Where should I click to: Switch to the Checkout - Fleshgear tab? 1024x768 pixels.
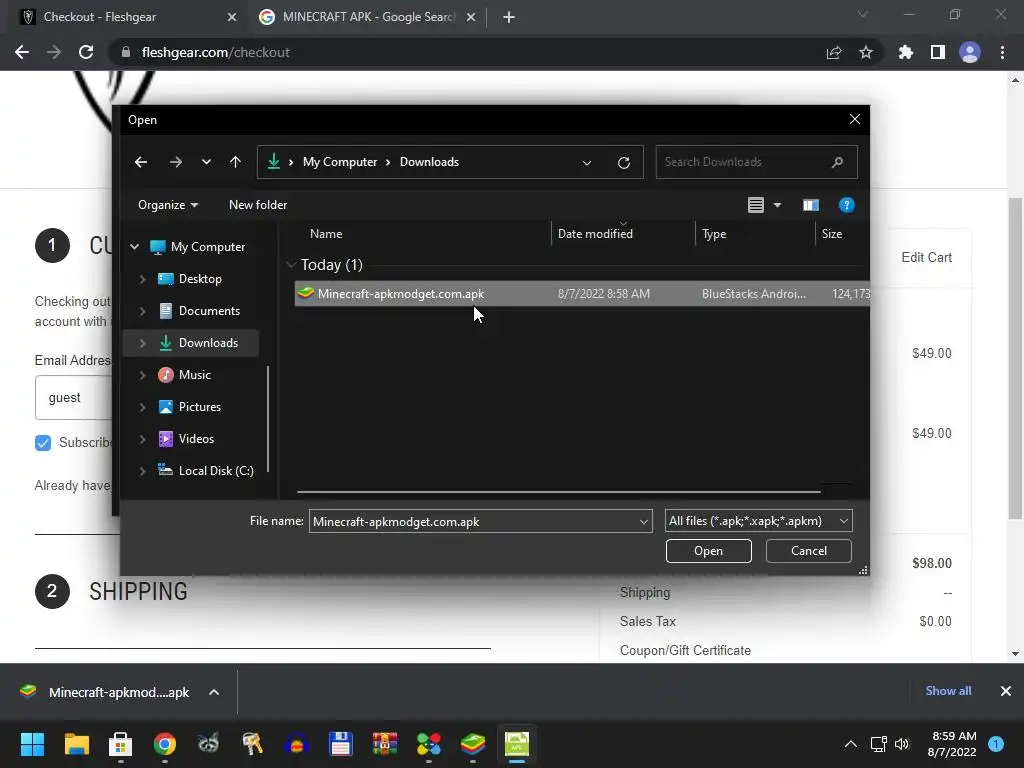pyautogui.click(x=128, y=17)
